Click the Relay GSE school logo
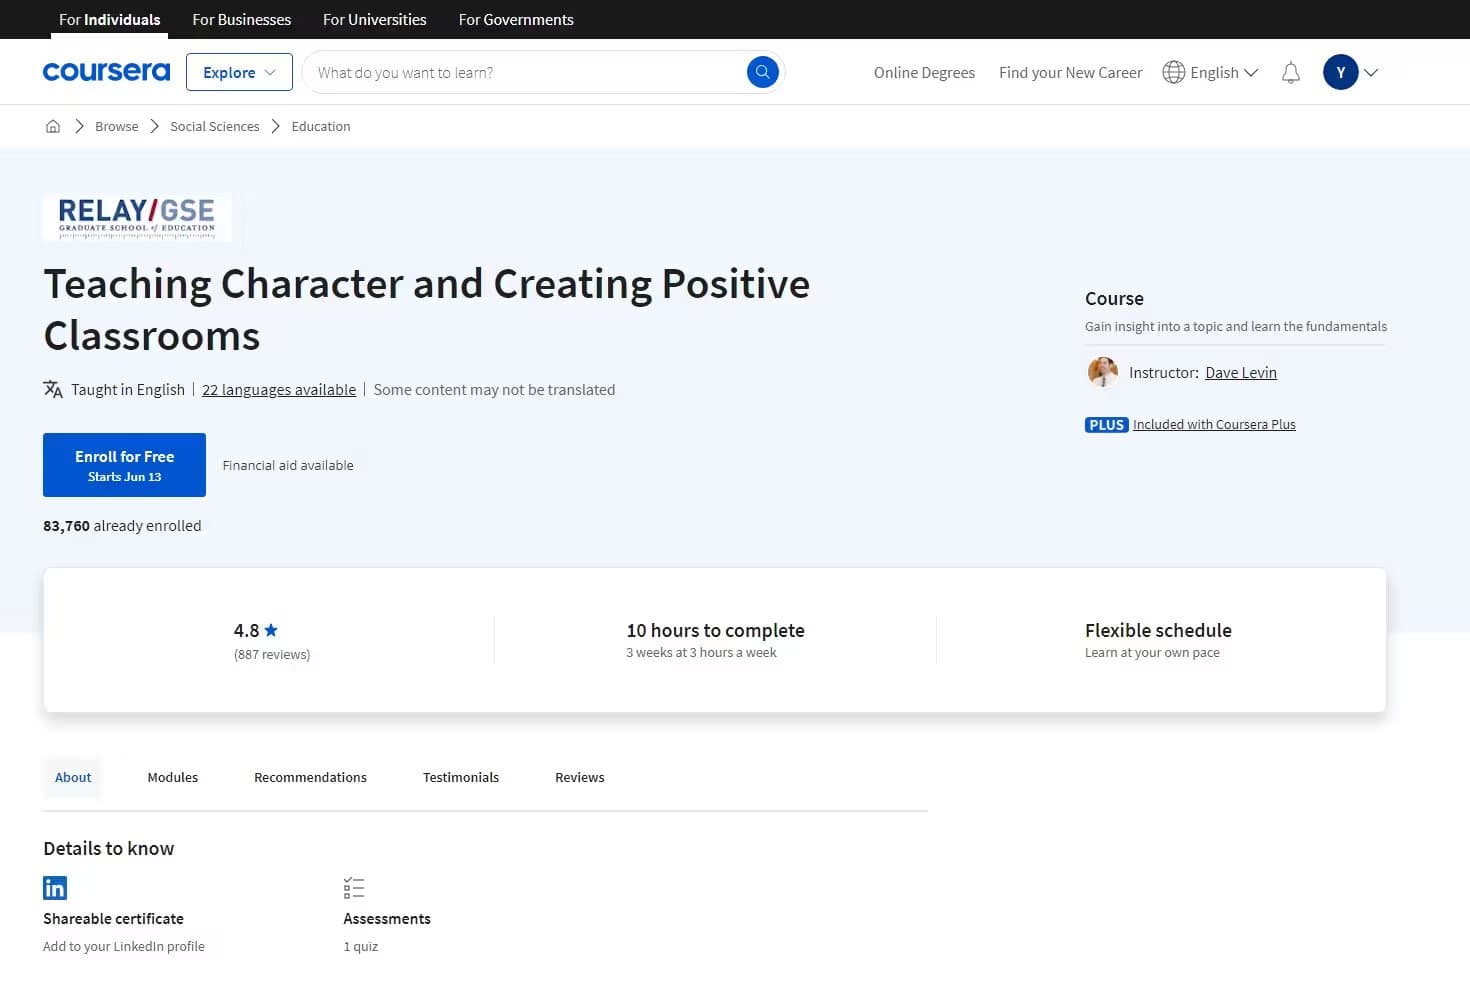 tap(137, 217)
